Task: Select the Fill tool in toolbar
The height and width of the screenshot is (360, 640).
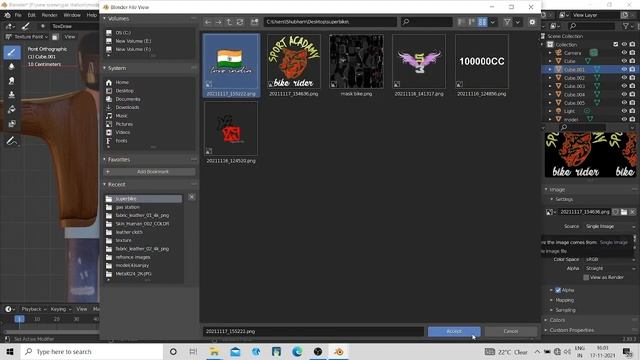Action: [x=12, y=109]
